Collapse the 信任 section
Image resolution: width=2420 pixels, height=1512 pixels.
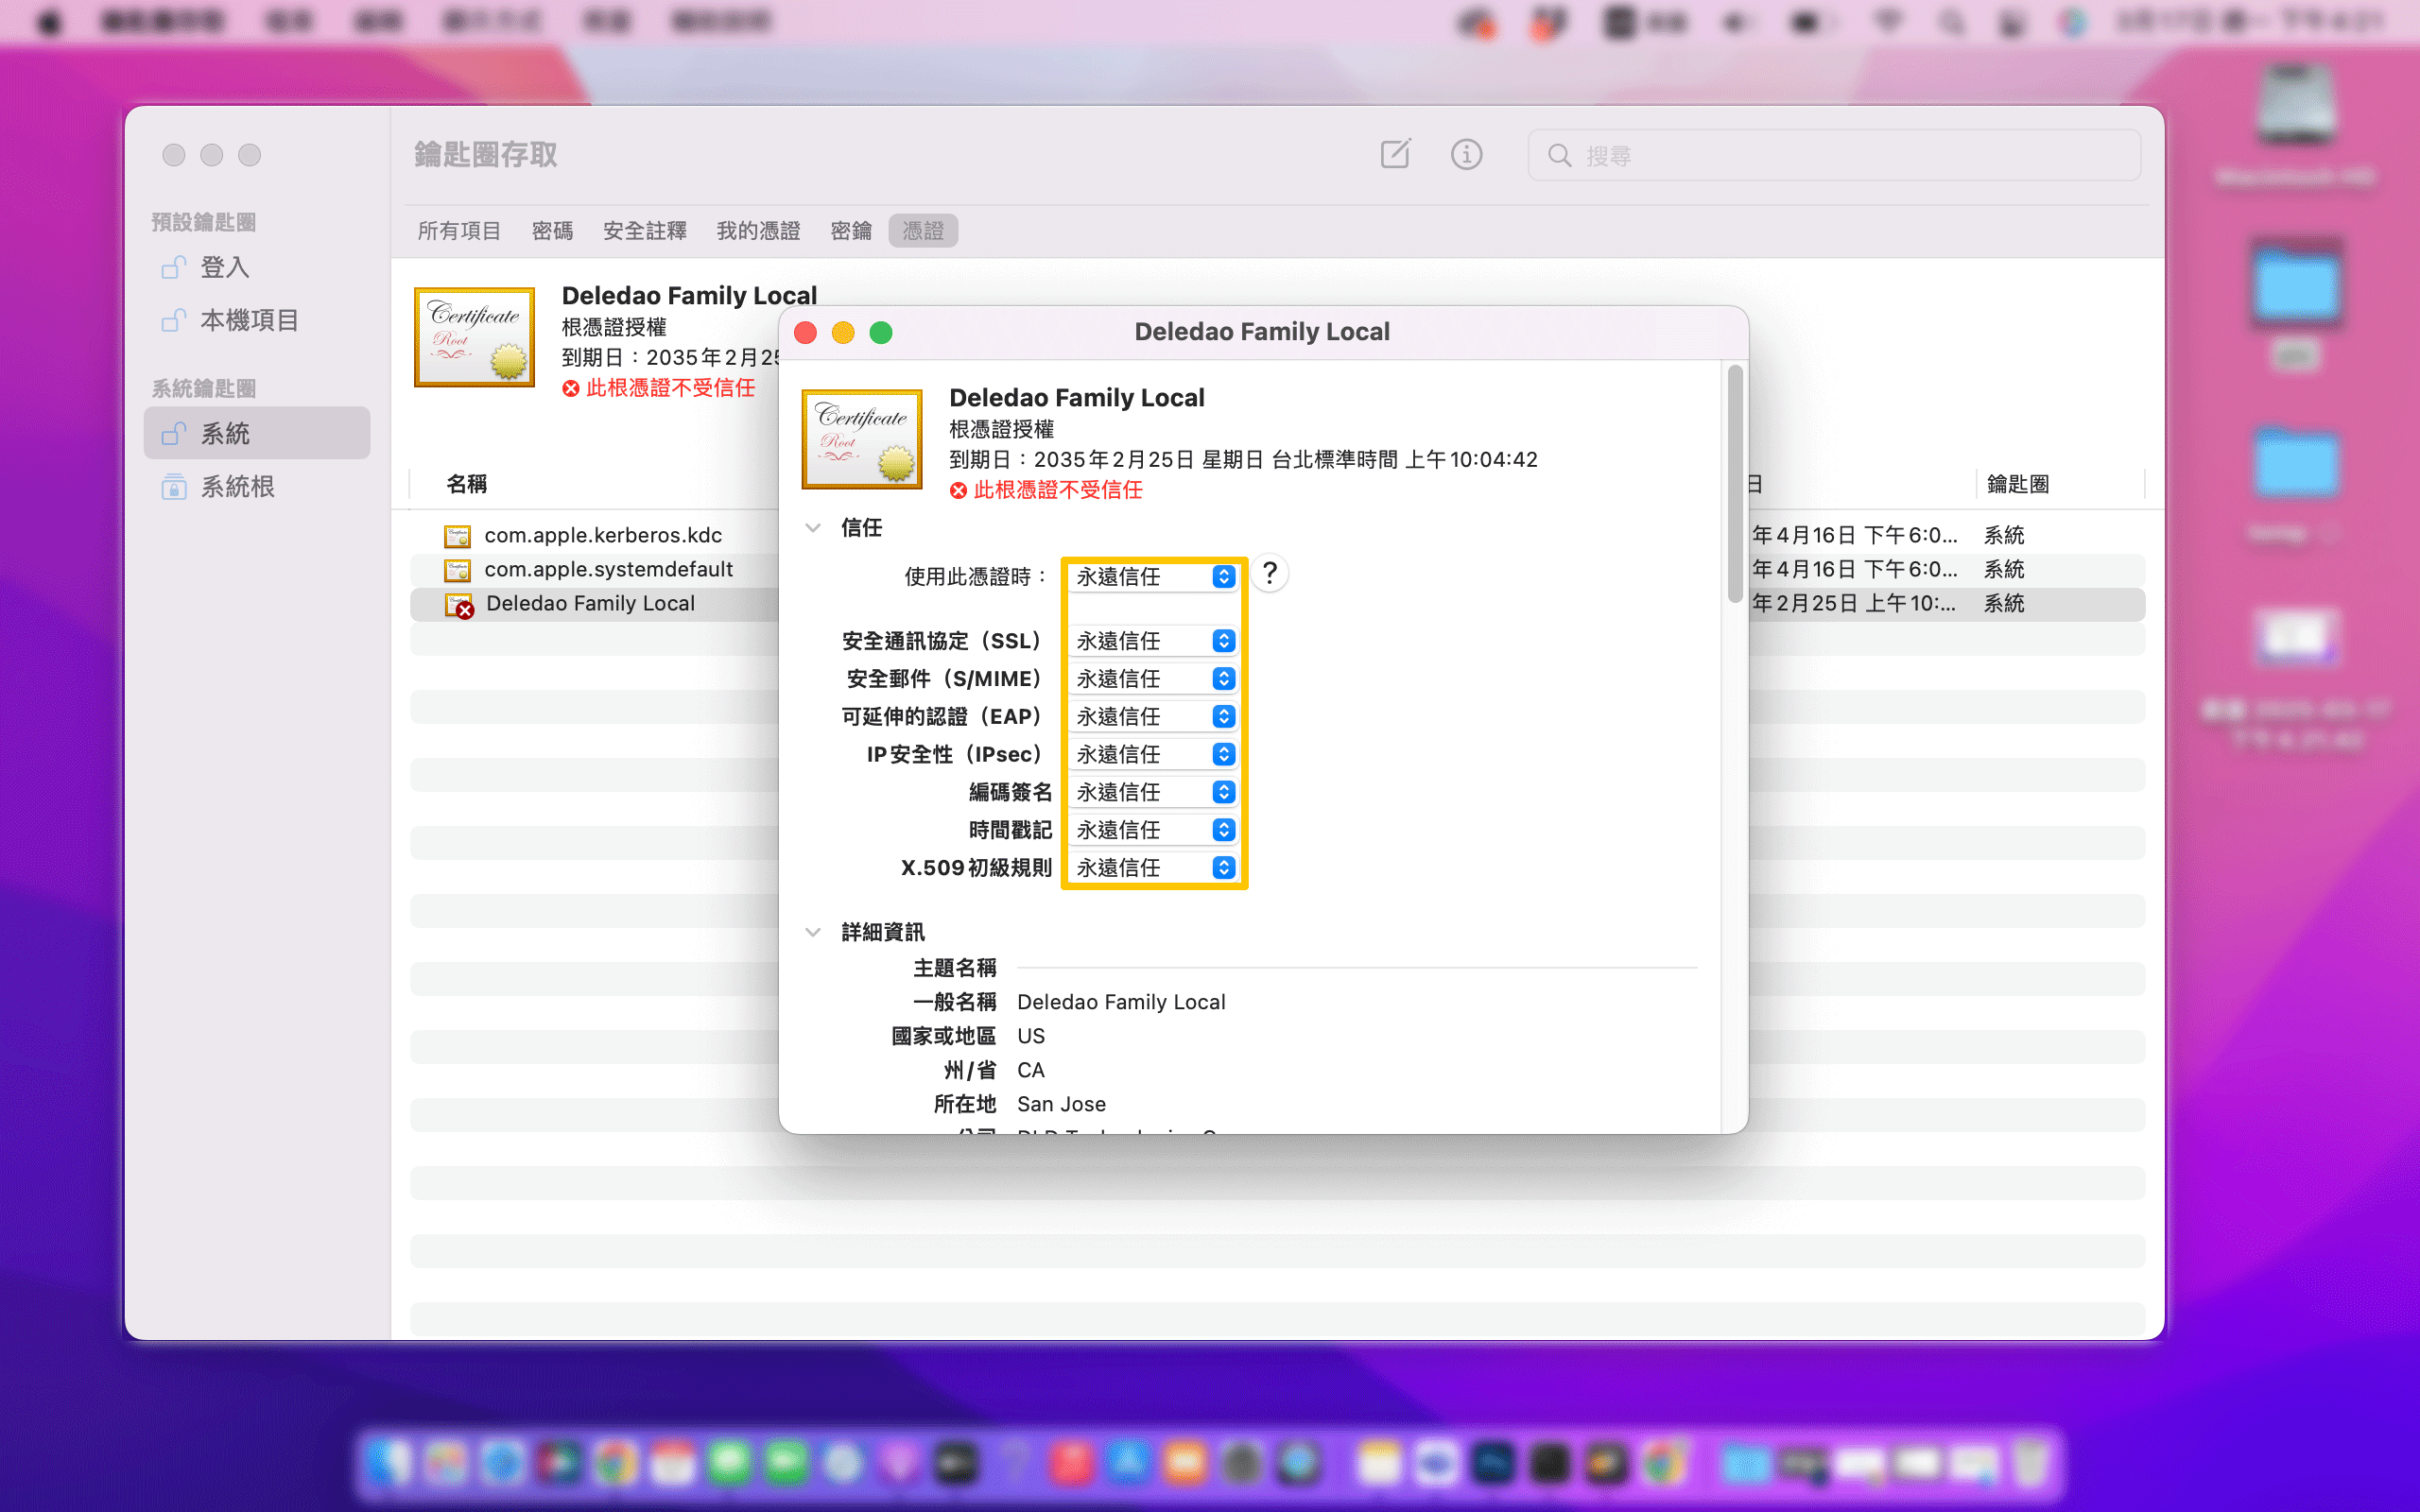tap(813, 527)
